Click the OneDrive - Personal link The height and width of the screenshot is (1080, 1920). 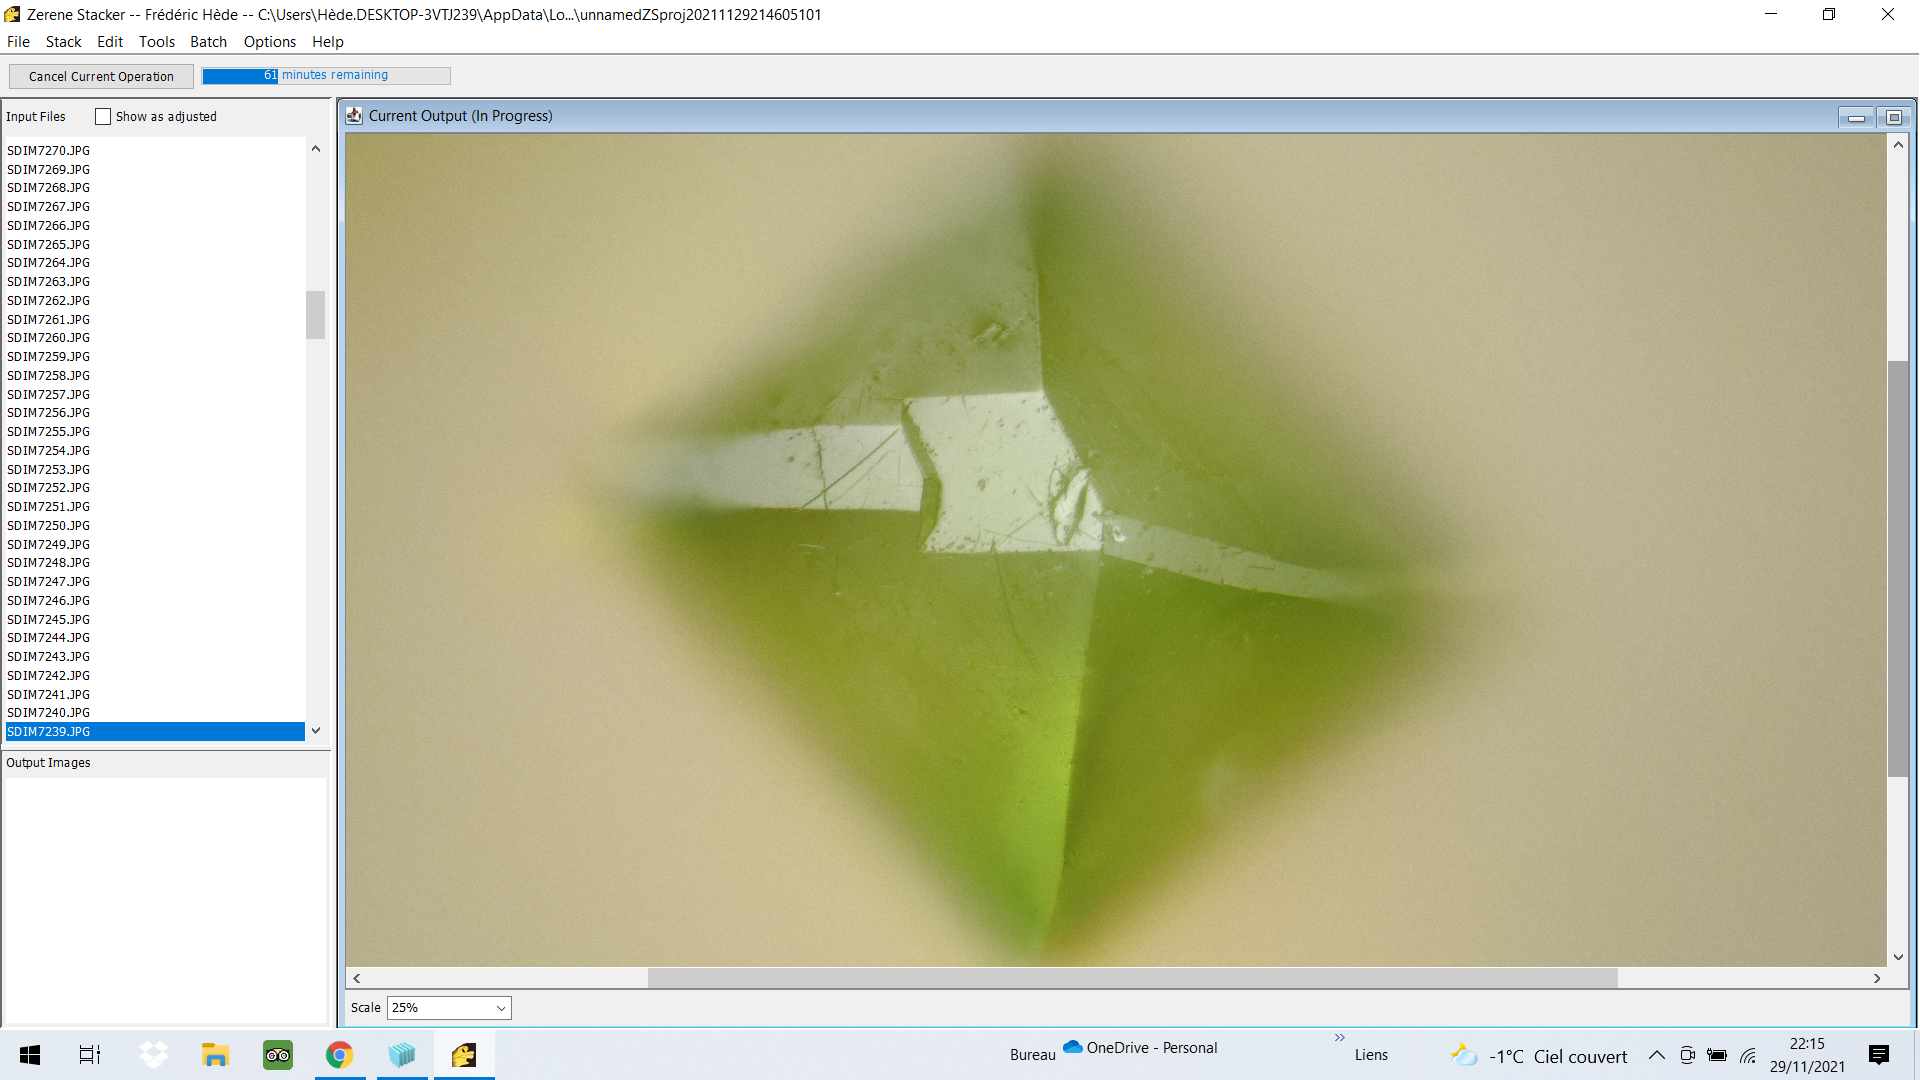coord(1140,1048)
